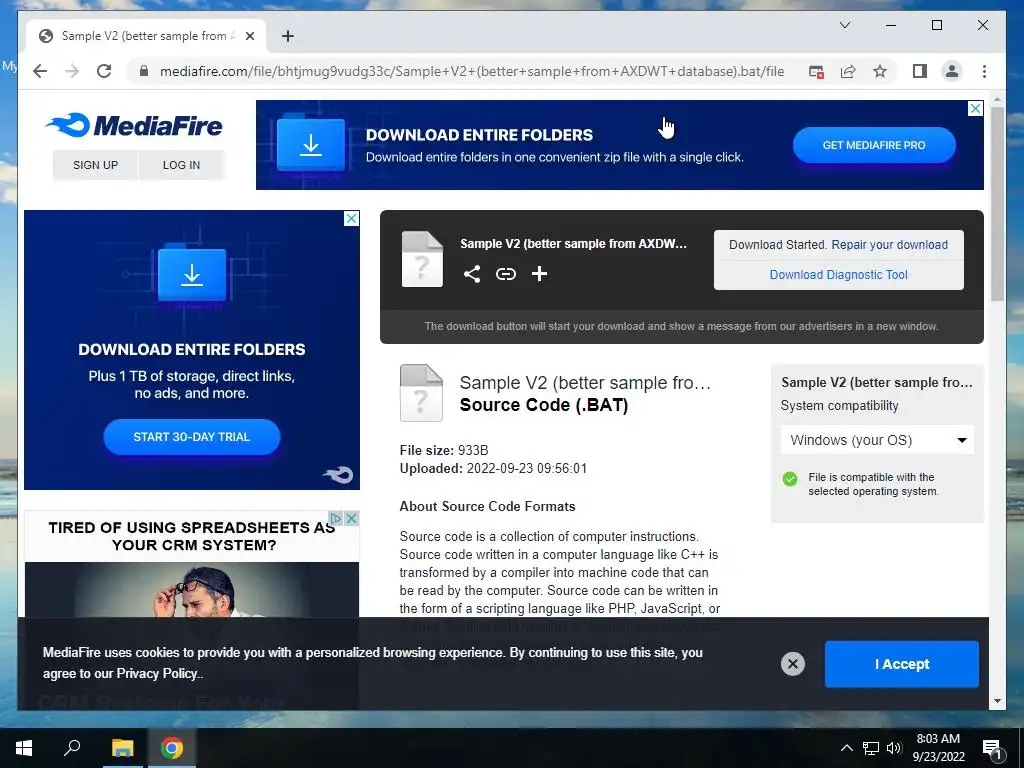This screenshot has height=768, width=1024.
Task: Open the Chrome profile avatar
Action: pyautogui.click(x=952, y=71)
